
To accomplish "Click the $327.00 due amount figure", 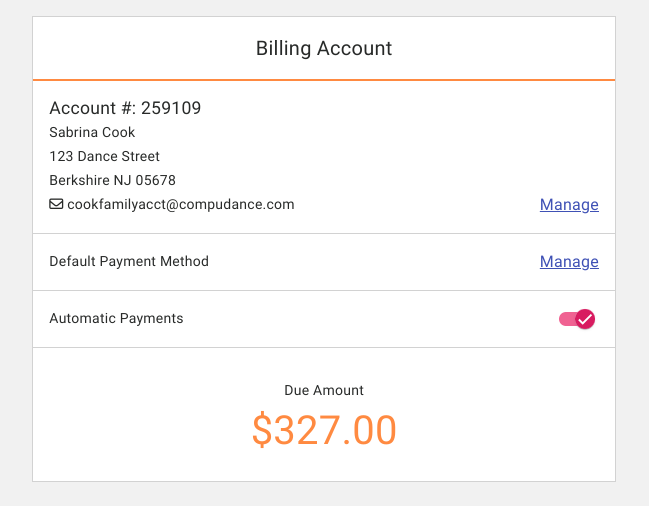I will click(324, 429).
